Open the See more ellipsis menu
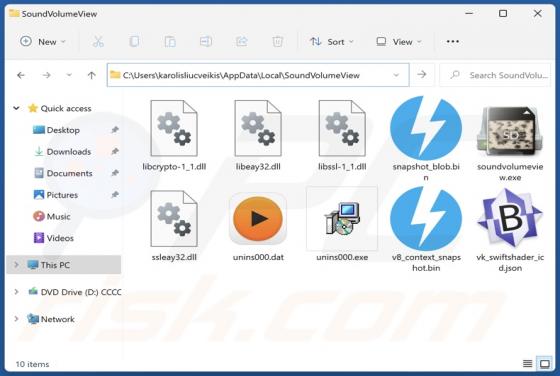 (x=452, y=41)
